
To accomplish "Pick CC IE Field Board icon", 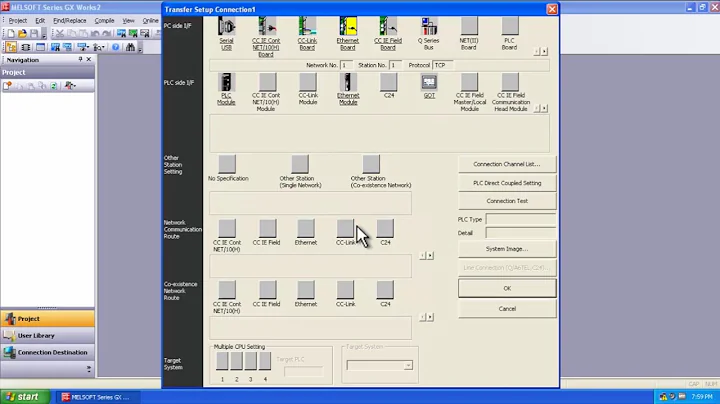I will (388, 27).
